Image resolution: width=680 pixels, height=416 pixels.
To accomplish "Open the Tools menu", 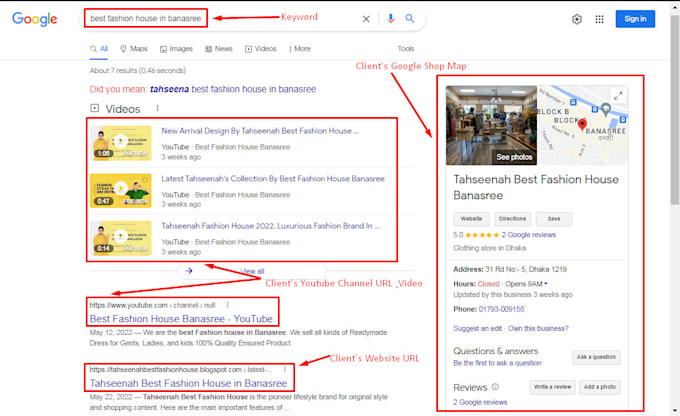I will (x=406, y=49).
